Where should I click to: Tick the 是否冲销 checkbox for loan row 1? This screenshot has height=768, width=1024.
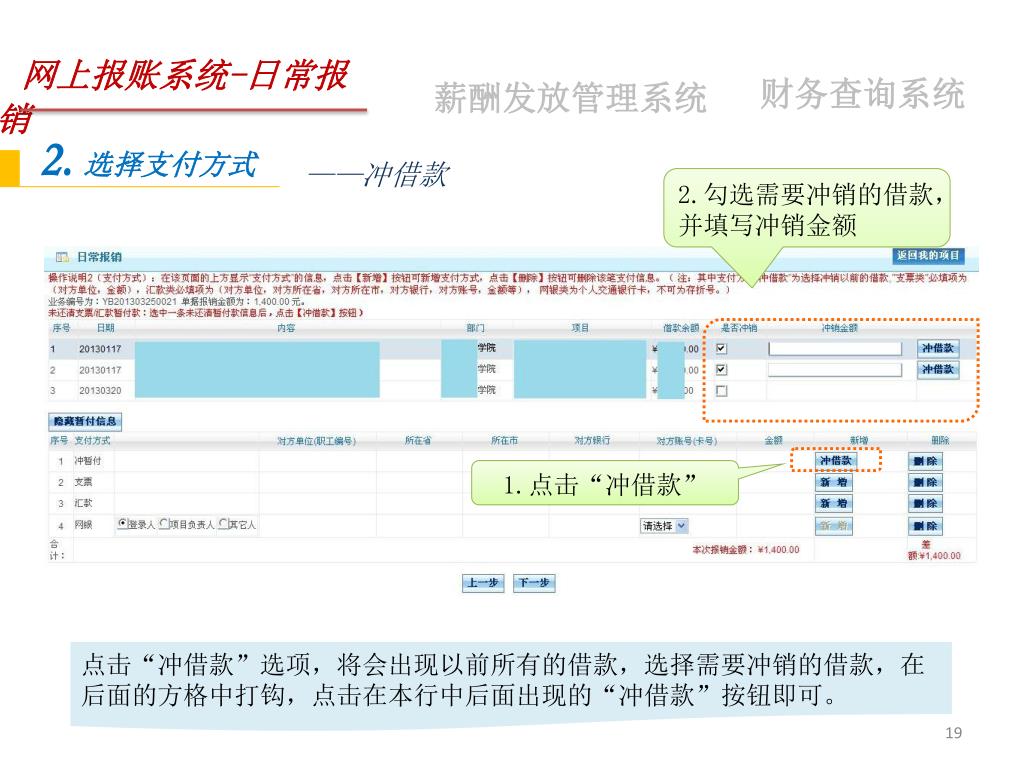(x=722, y=348)
